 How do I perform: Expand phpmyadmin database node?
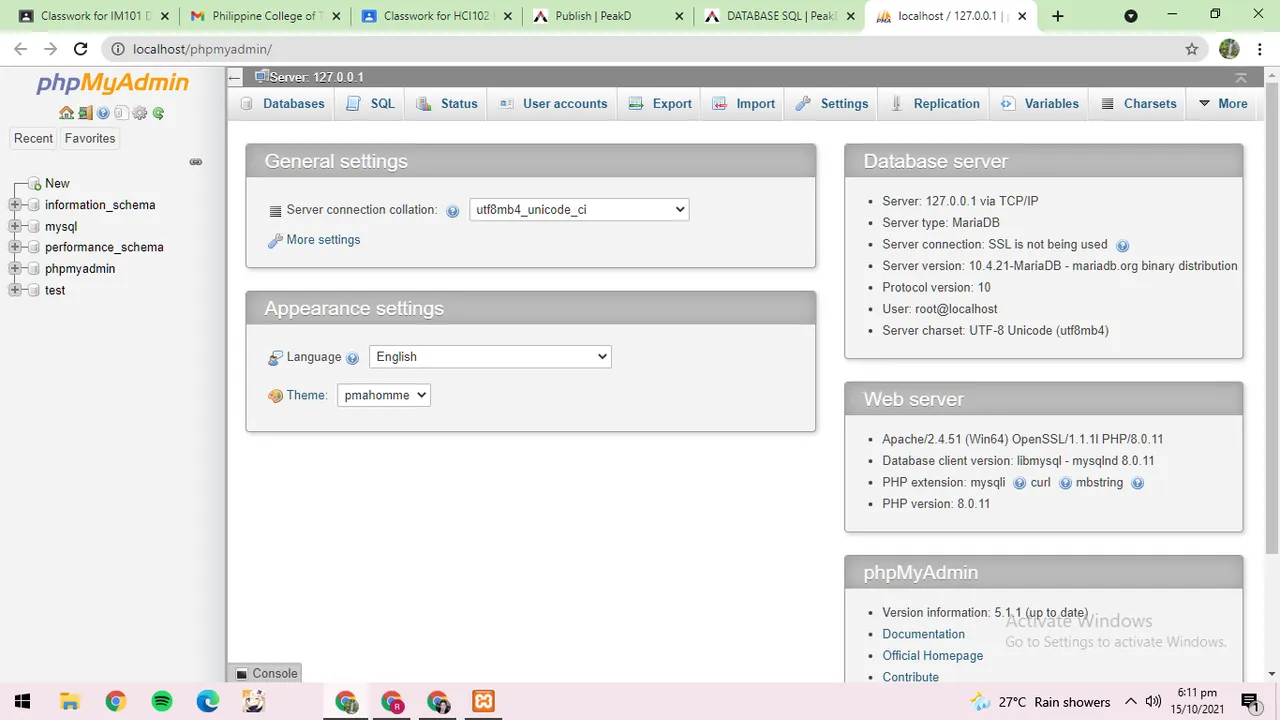15,269
